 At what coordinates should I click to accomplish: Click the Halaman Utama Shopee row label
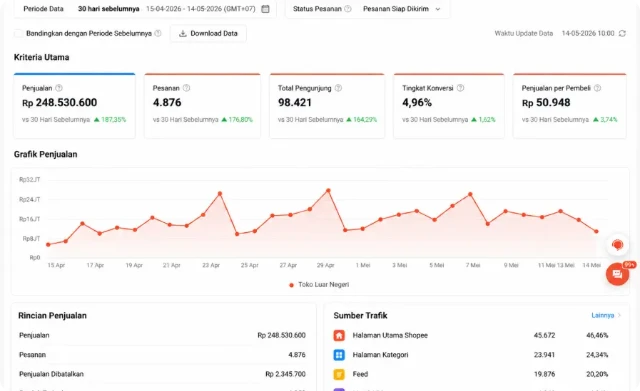pos(390,335)
